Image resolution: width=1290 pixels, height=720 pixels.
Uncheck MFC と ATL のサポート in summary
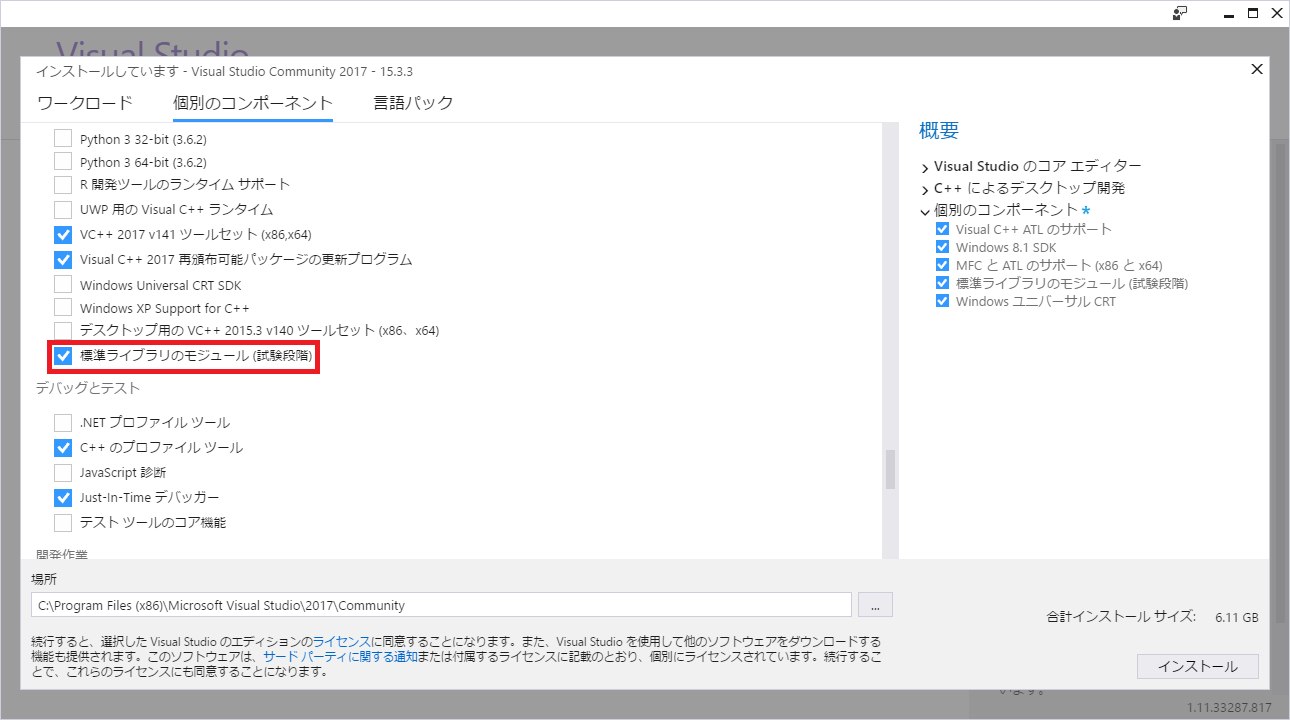click(x=942, y=265)
